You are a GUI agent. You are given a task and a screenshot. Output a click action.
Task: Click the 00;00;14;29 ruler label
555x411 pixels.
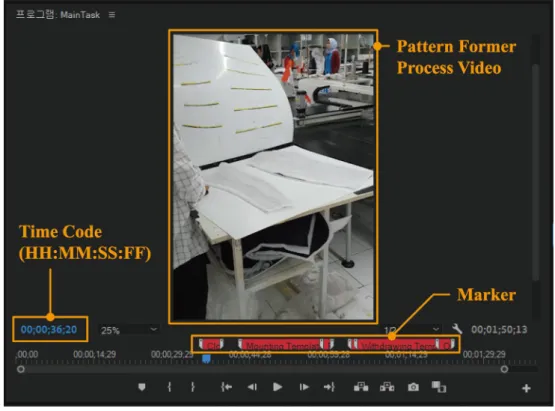coord(95,354)
